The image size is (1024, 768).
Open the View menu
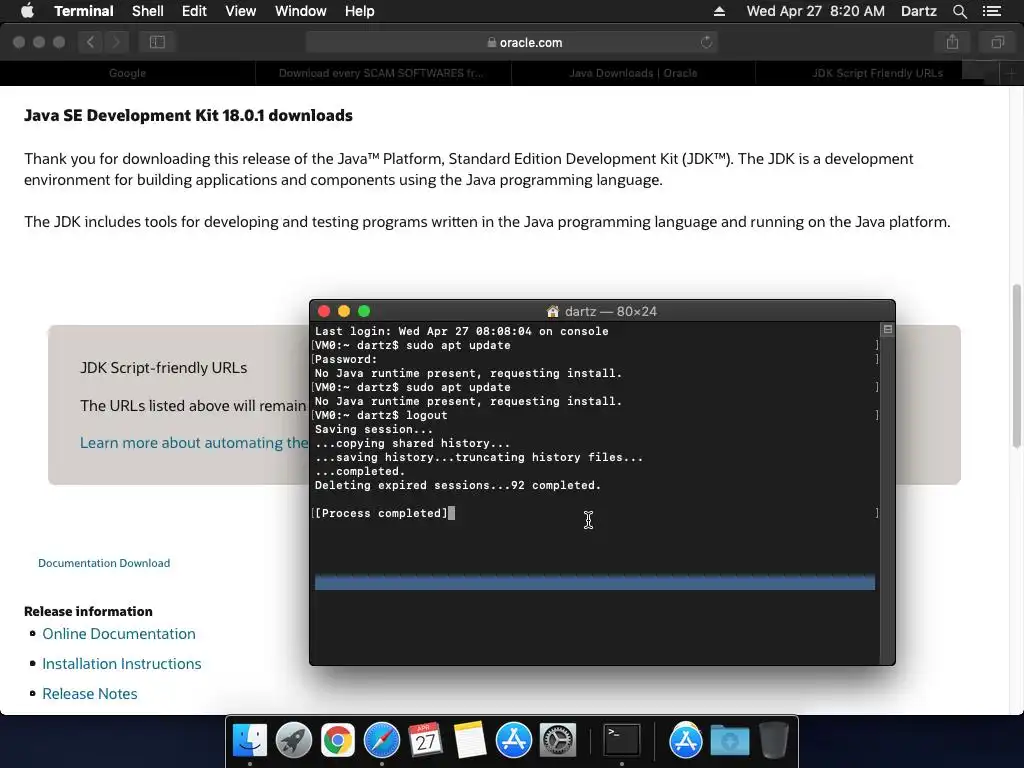(240, 11)
